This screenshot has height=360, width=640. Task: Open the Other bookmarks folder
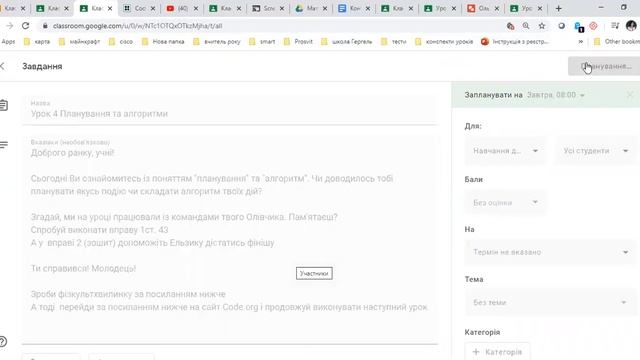click(x=617, y=42)
